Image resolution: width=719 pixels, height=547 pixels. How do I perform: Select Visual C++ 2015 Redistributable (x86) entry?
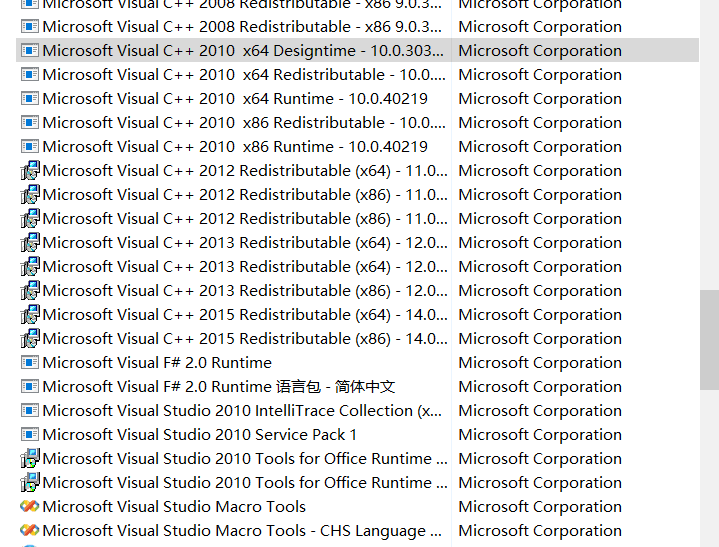(245, 338)
